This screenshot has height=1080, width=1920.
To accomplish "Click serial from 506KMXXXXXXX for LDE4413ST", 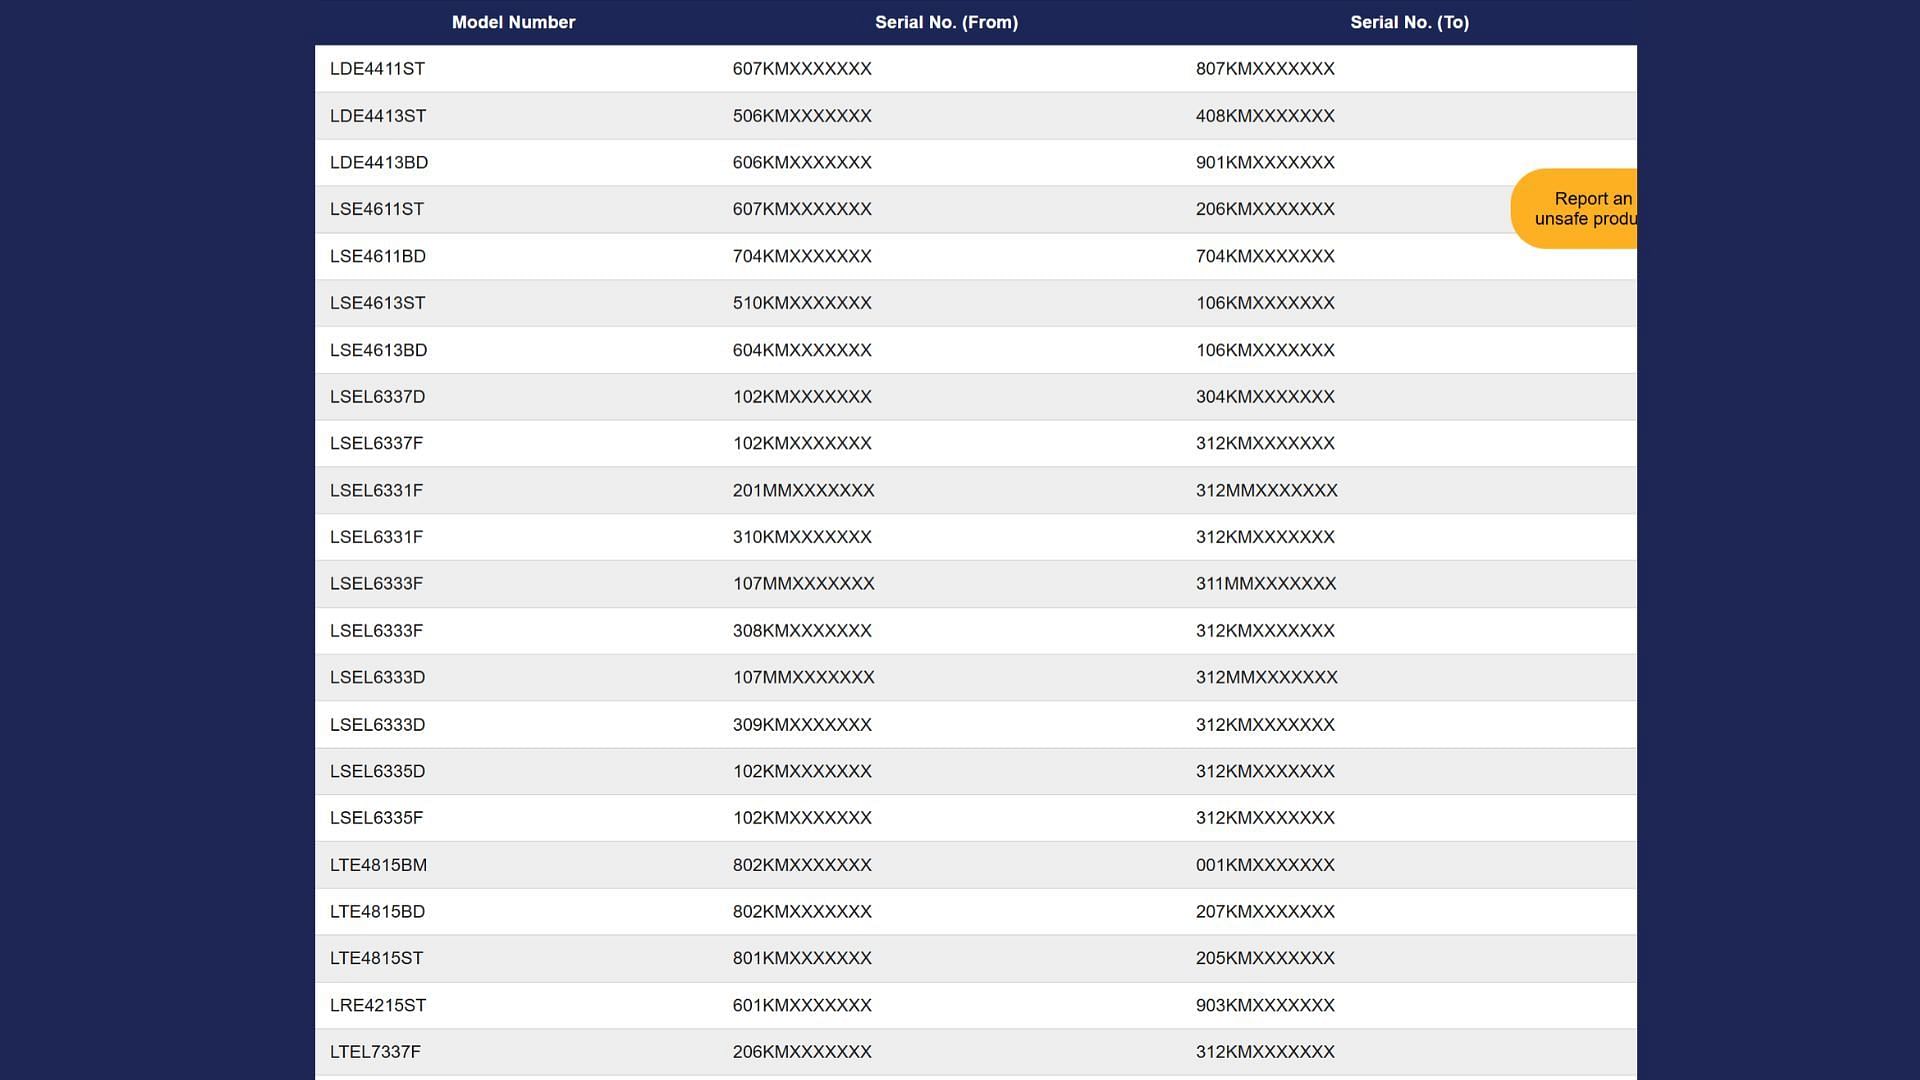I will click(x=802, y=116).
